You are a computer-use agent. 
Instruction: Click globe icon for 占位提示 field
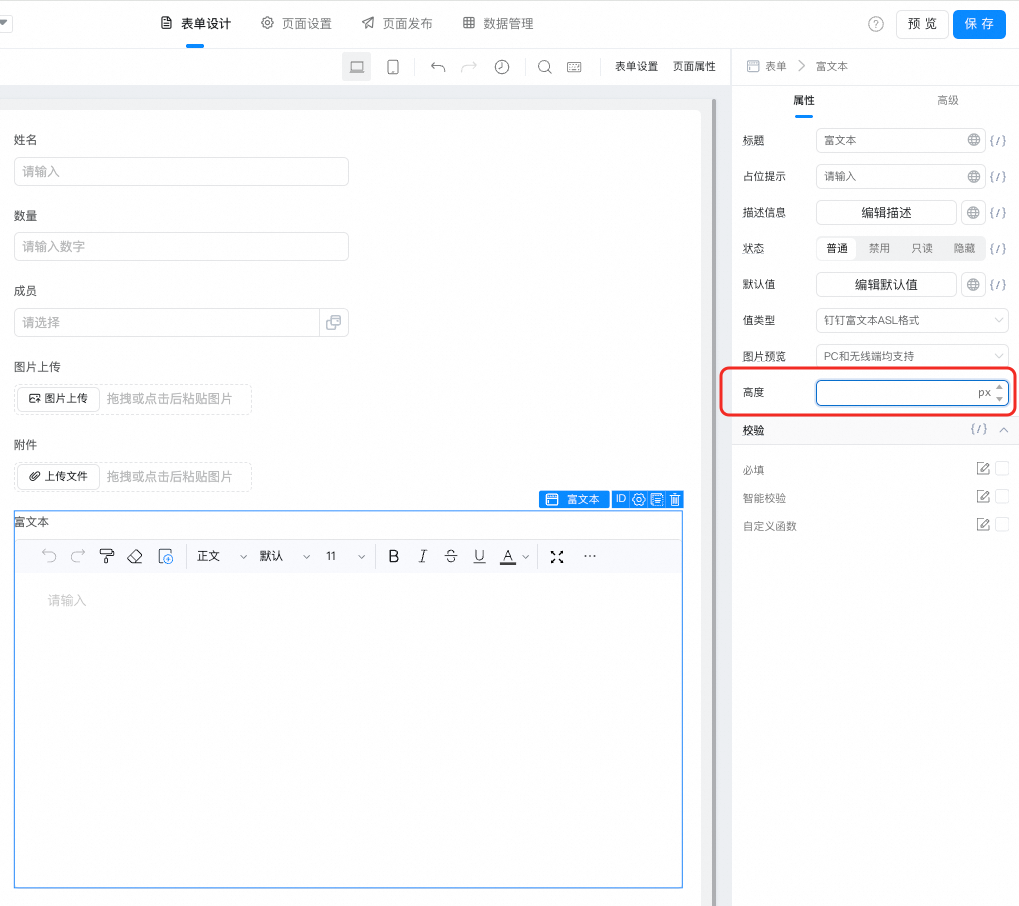(x=974, y=176)
